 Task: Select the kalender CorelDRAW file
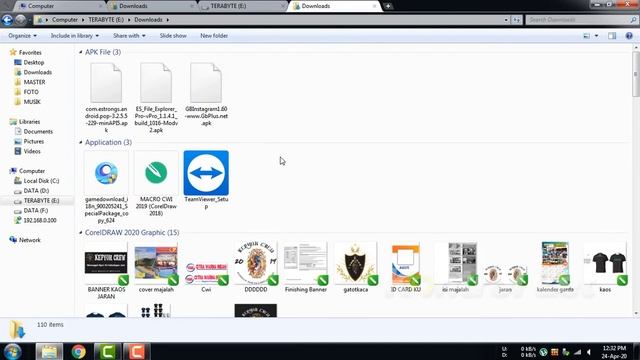(x=555, y=267)
